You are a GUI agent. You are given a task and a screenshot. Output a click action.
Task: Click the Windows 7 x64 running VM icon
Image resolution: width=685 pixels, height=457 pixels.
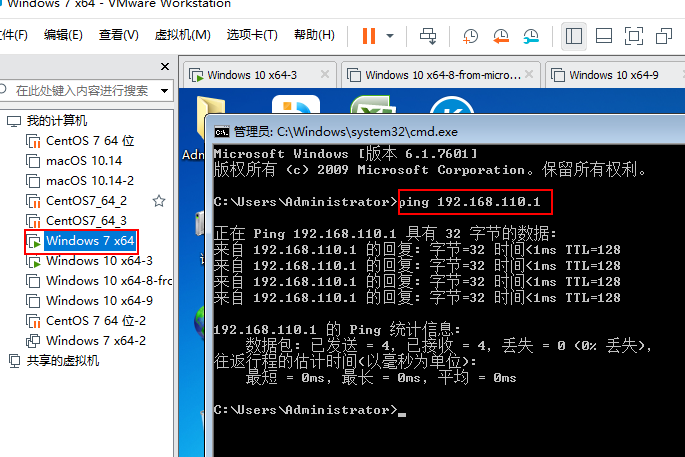tap(34, 241)
